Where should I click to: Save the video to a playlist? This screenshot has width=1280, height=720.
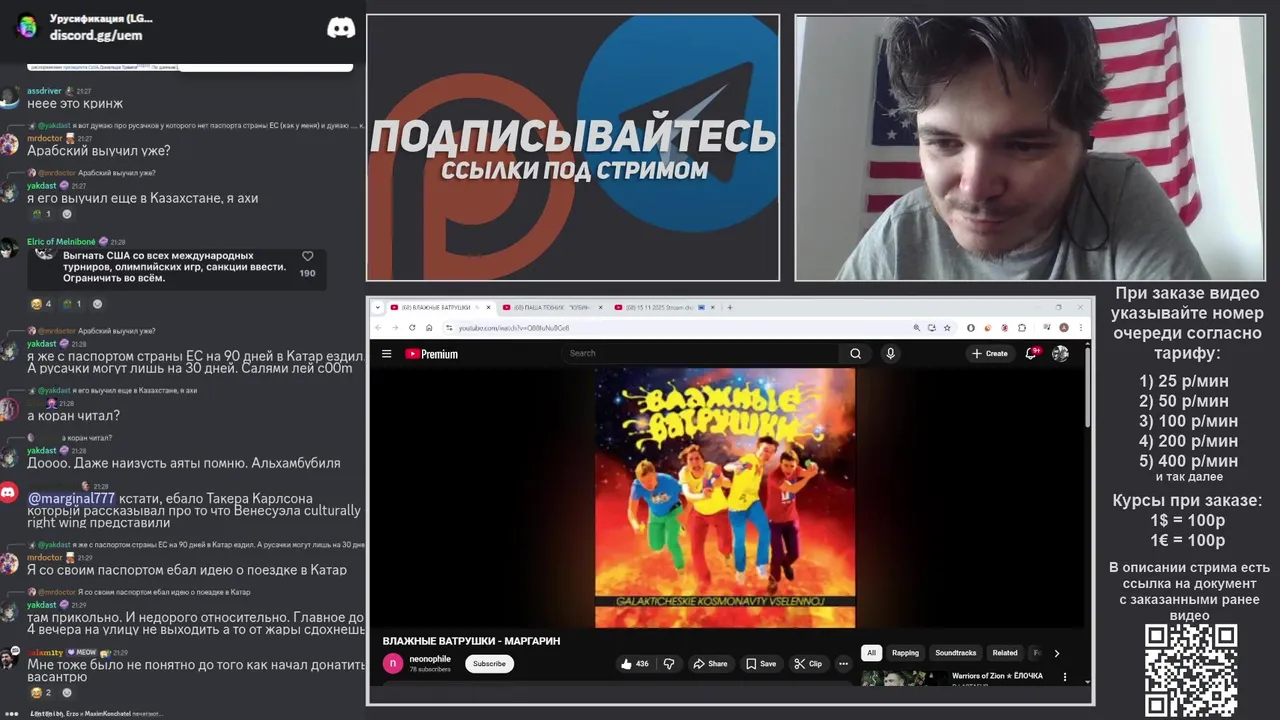pyautogui.click(x=760, y=664)
